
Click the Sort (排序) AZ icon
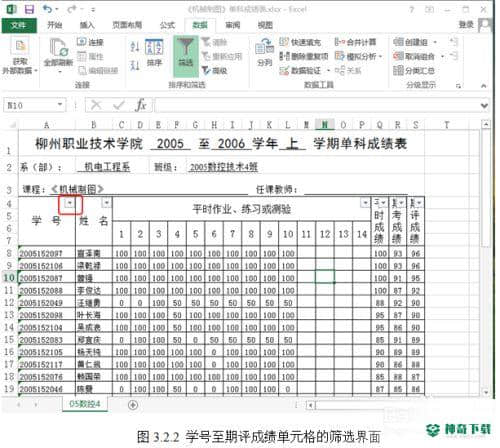tap(154, 47)
